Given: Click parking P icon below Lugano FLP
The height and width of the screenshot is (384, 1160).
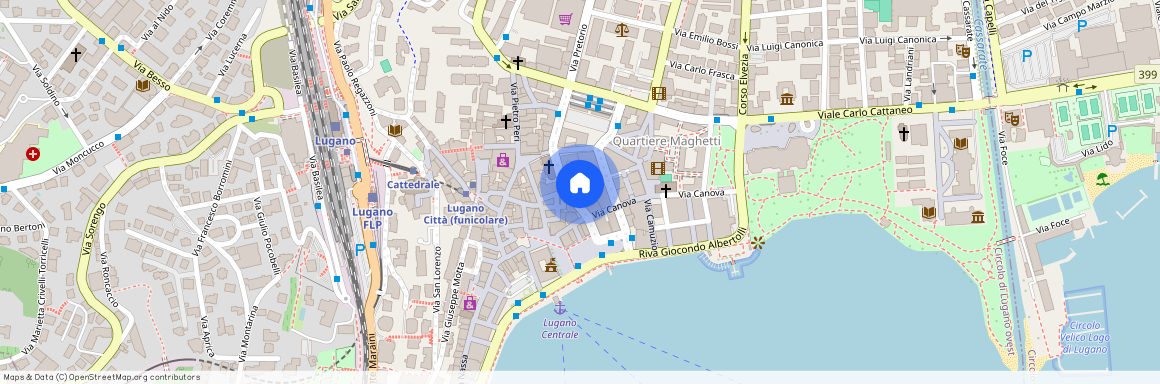Looking at the screenshot, I should pyautogui.click(x=360, y=250).
